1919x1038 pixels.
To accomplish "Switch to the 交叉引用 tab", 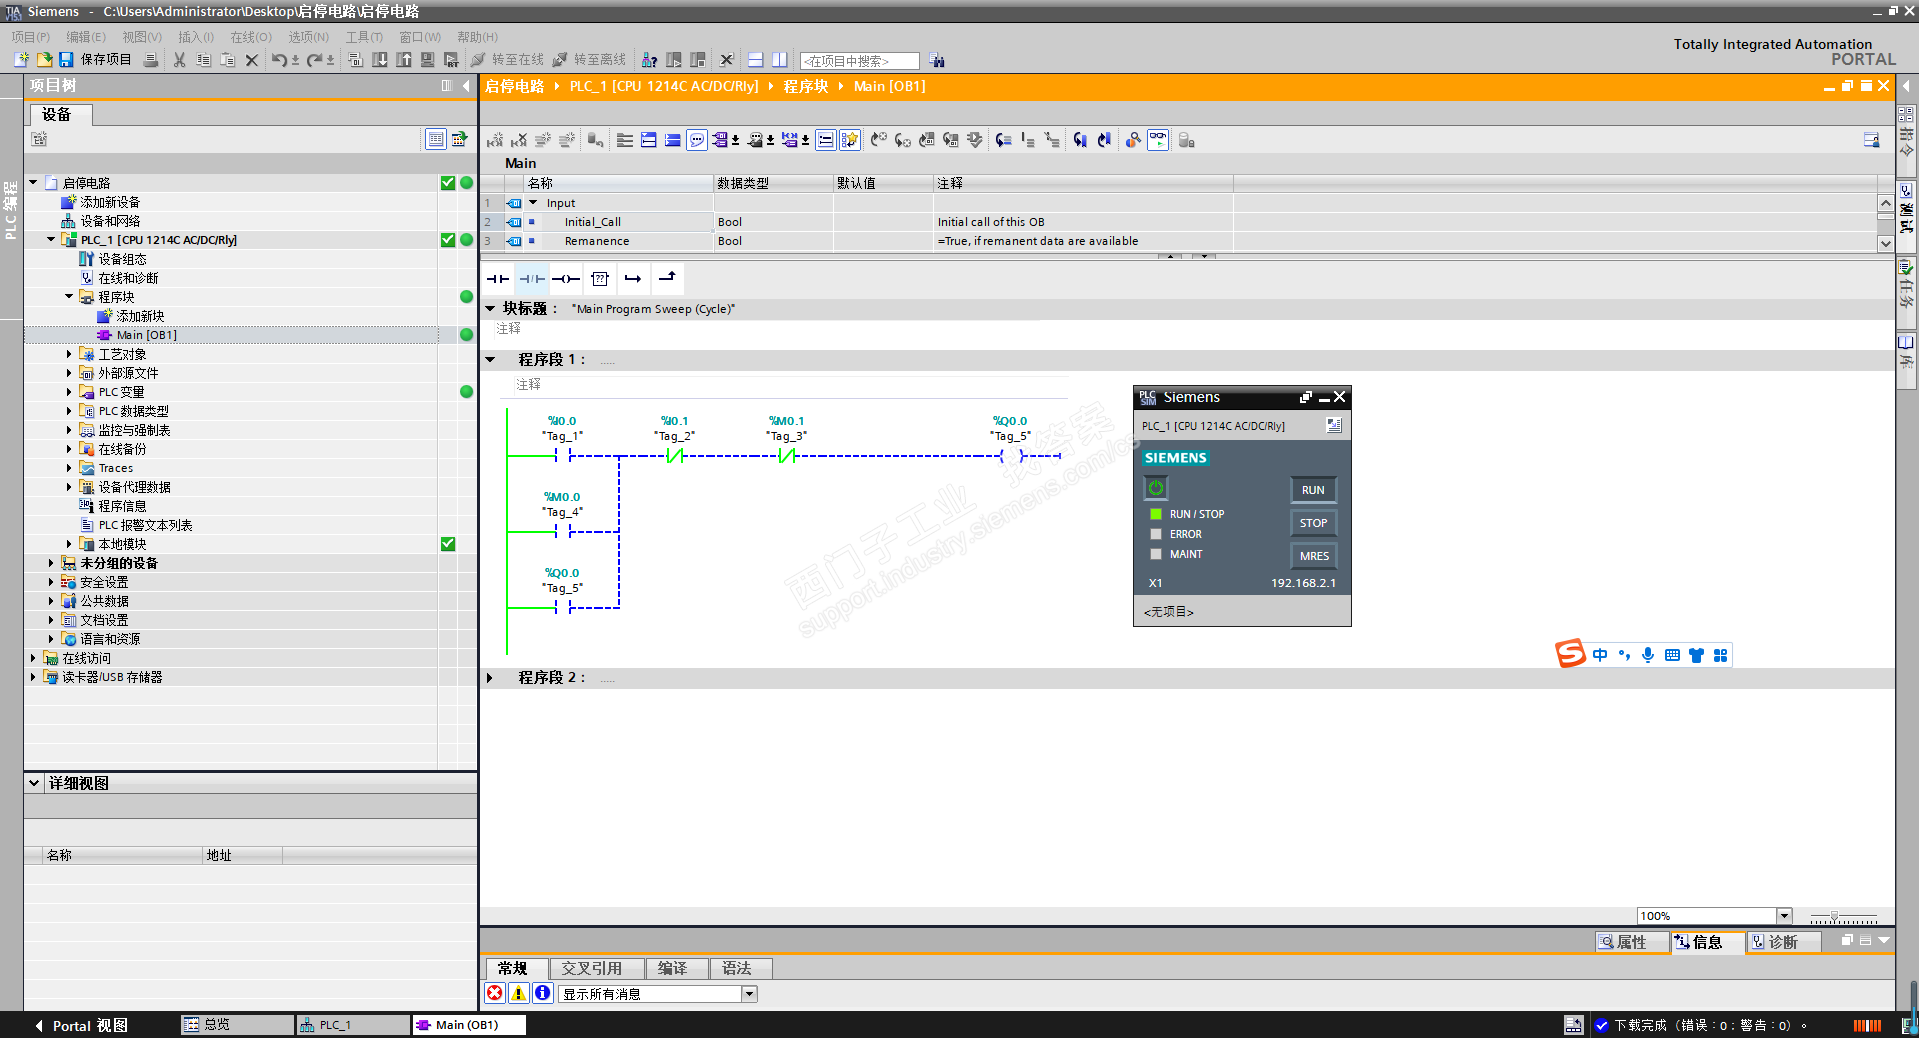I will [x=591, y=968].
